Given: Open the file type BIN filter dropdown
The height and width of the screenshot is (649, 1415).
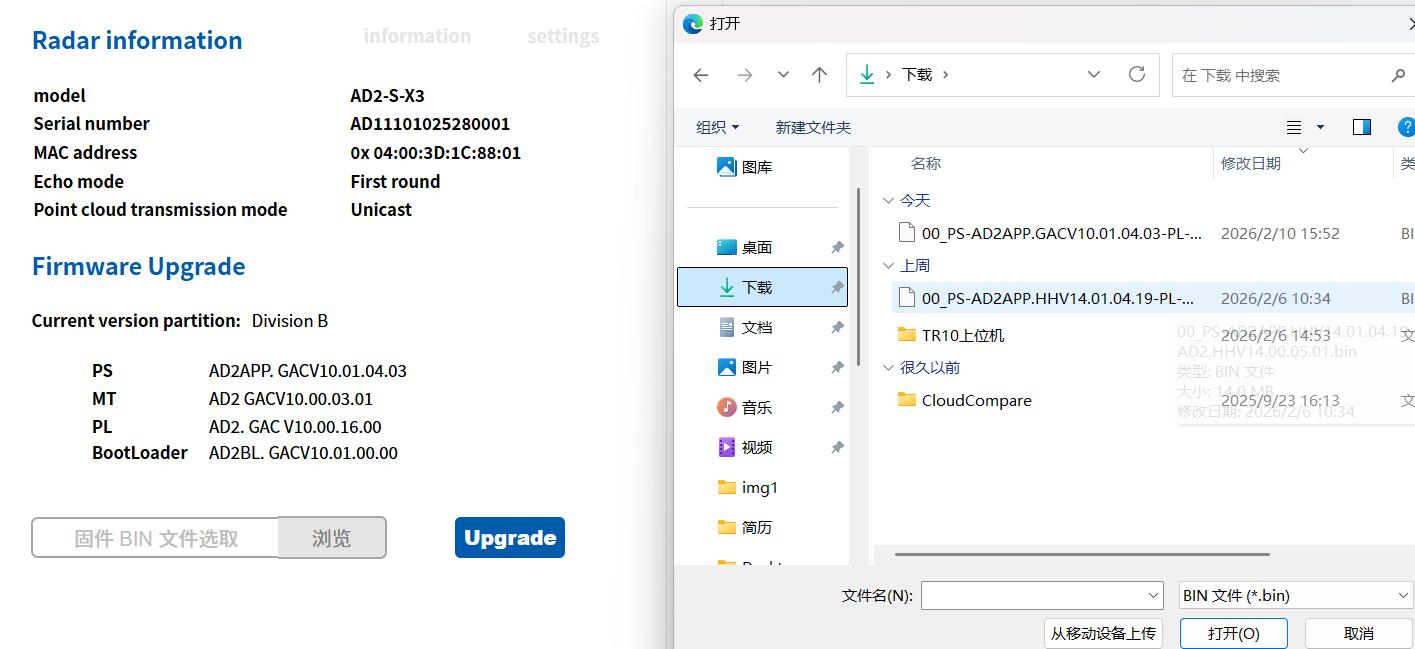Looking at the screenshot, I should pos(1296,595).
